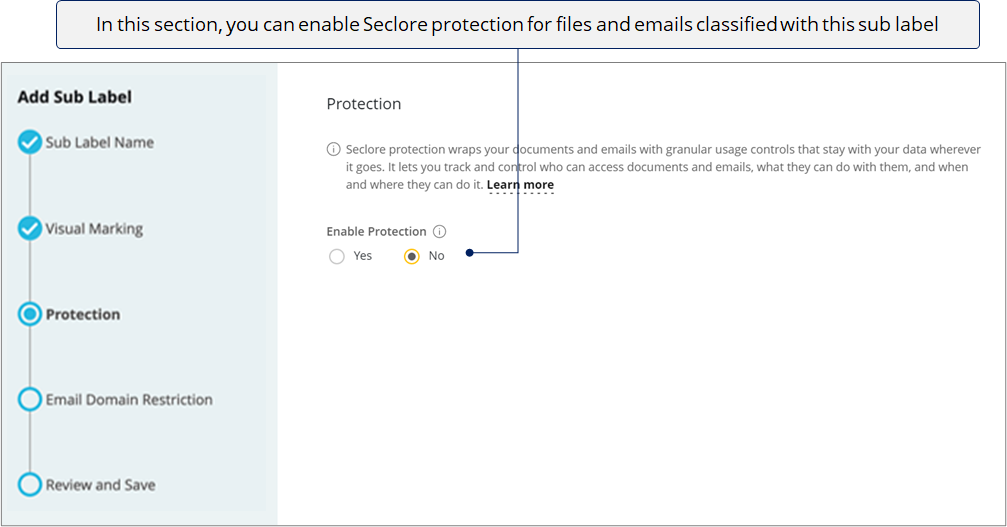
Task: Go to the Sub Label Name step
Action: 100,143
